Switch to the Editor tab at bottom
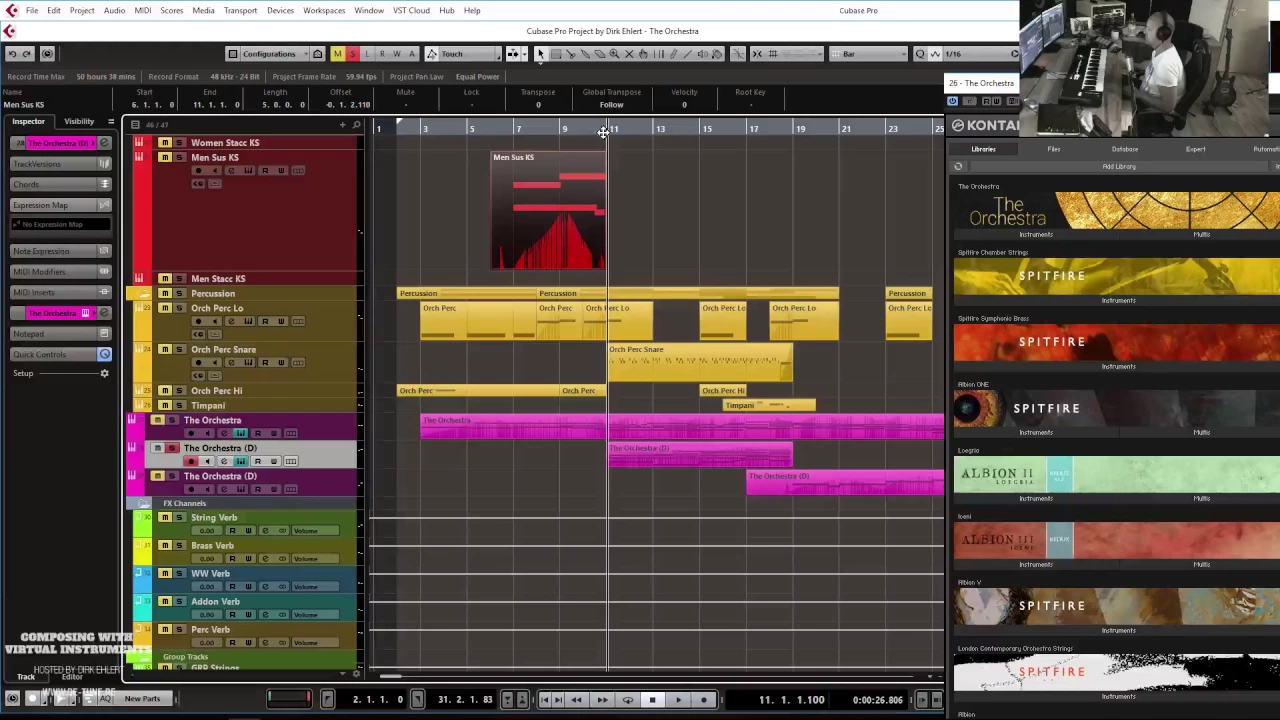Viewport: 1280px width, 720px height. tap(72, 677)
